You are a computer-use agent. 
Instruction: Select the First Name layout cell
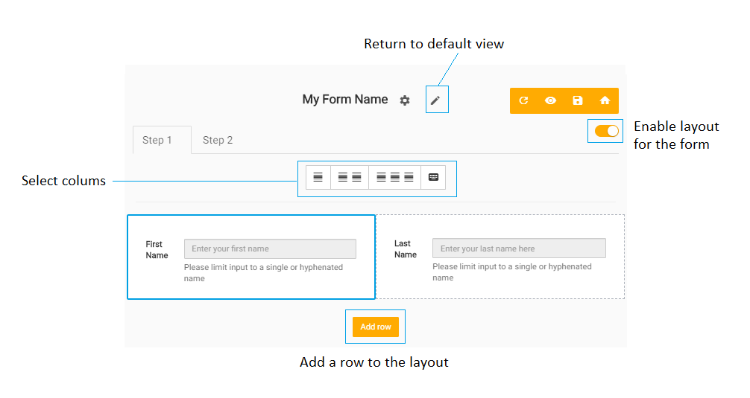[251, 257]
